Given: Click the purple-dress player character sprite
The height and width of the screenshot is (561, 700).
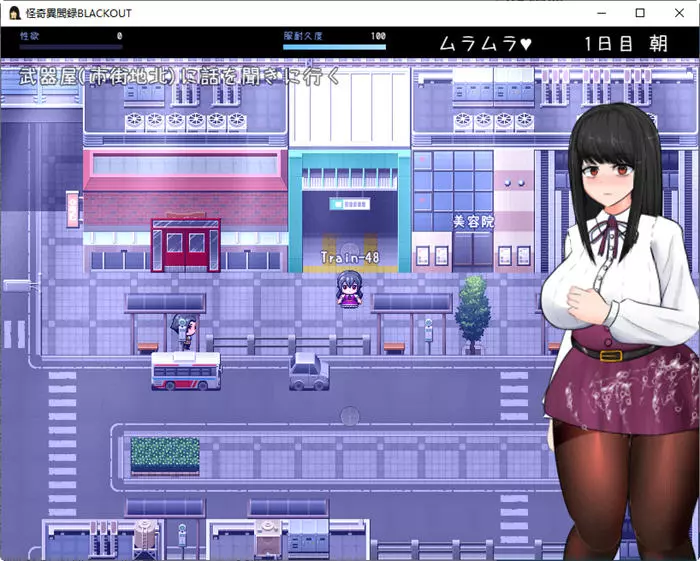Looking at the screenshot, I should click(x=350, y=288).
